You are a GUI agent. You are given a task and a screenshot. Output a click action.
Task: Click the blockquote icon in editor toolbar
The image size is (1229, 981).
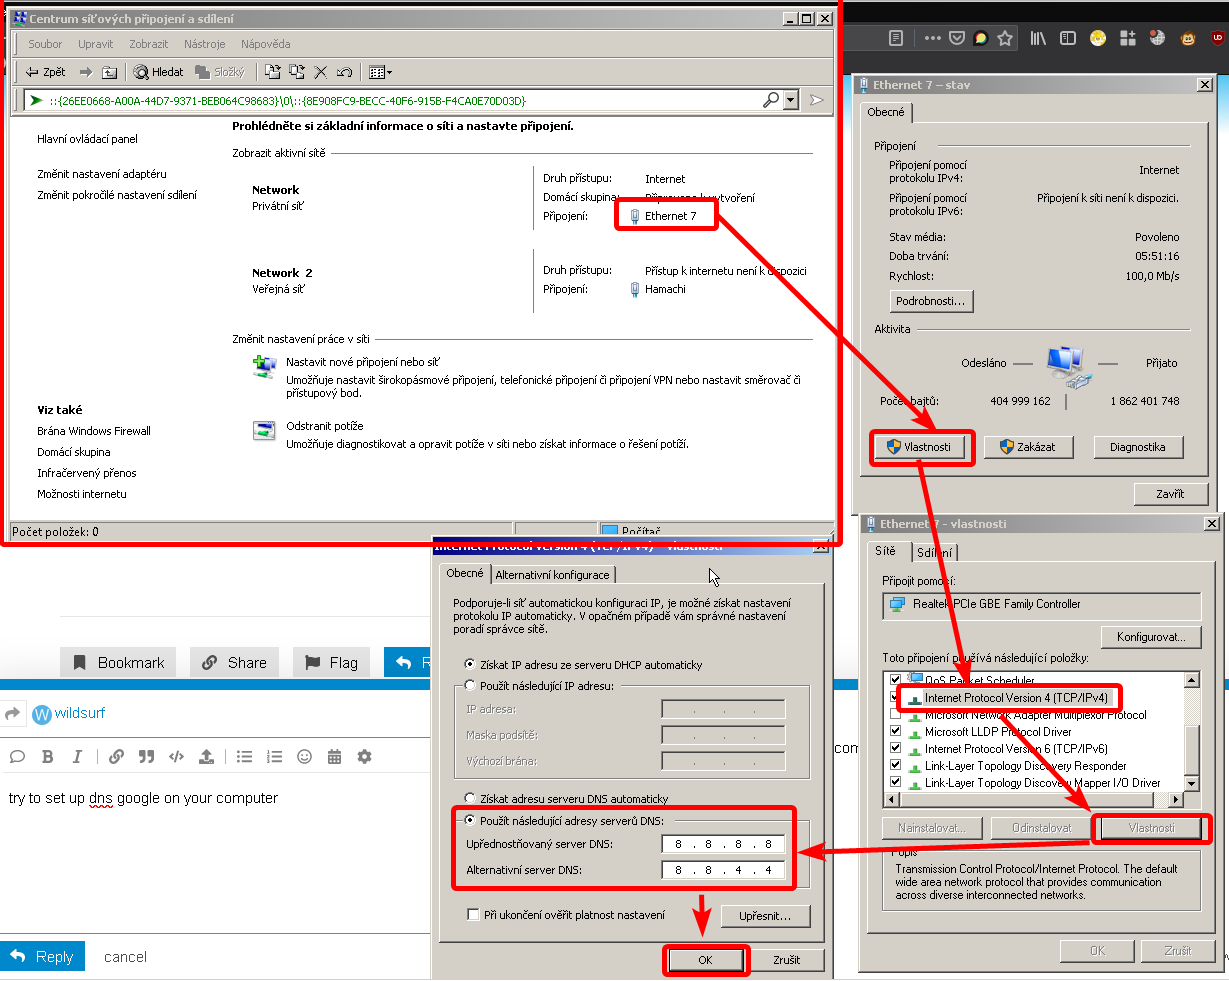[x=146, y=757]
